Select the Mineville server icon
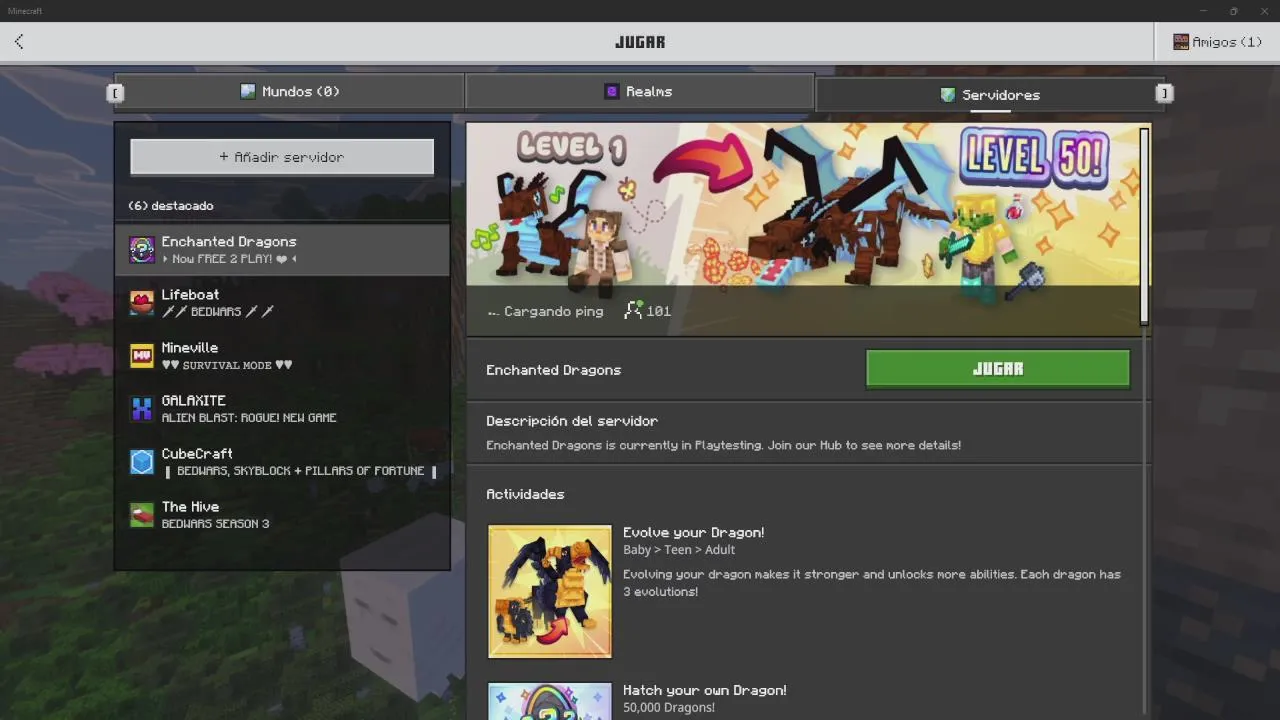The image size is (1280, 720). tap(142, 355)
